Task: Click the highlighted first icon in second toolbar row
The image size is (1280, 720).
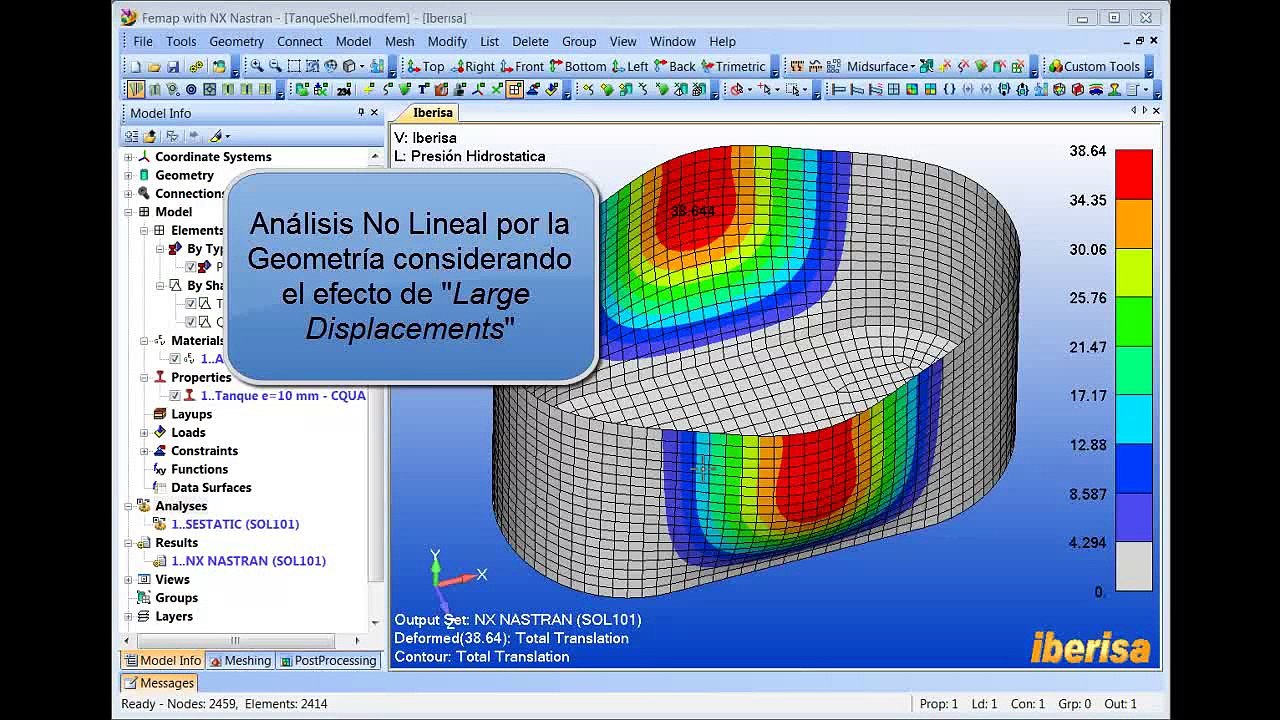Action: coord(136,89)
